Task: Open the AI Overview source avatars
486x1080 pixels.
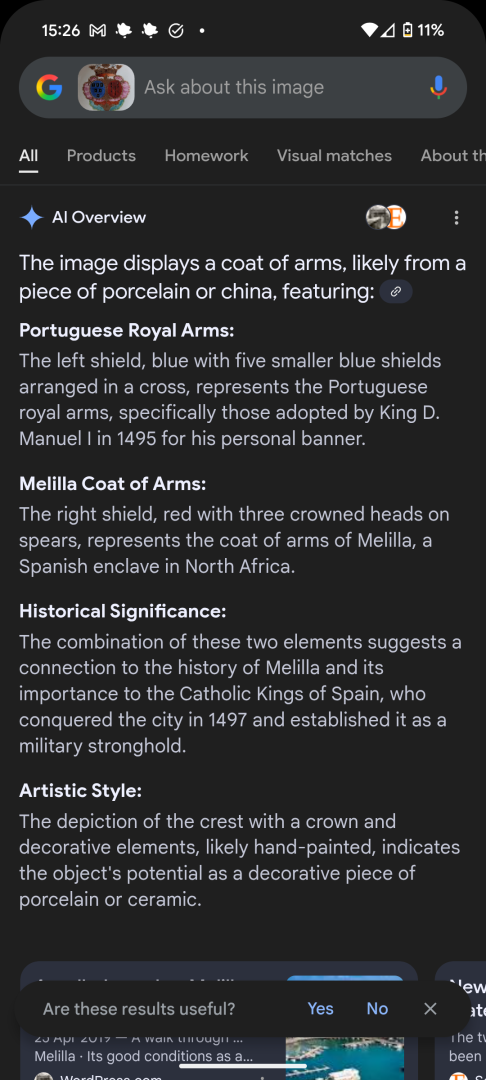Action: [385, 218]
